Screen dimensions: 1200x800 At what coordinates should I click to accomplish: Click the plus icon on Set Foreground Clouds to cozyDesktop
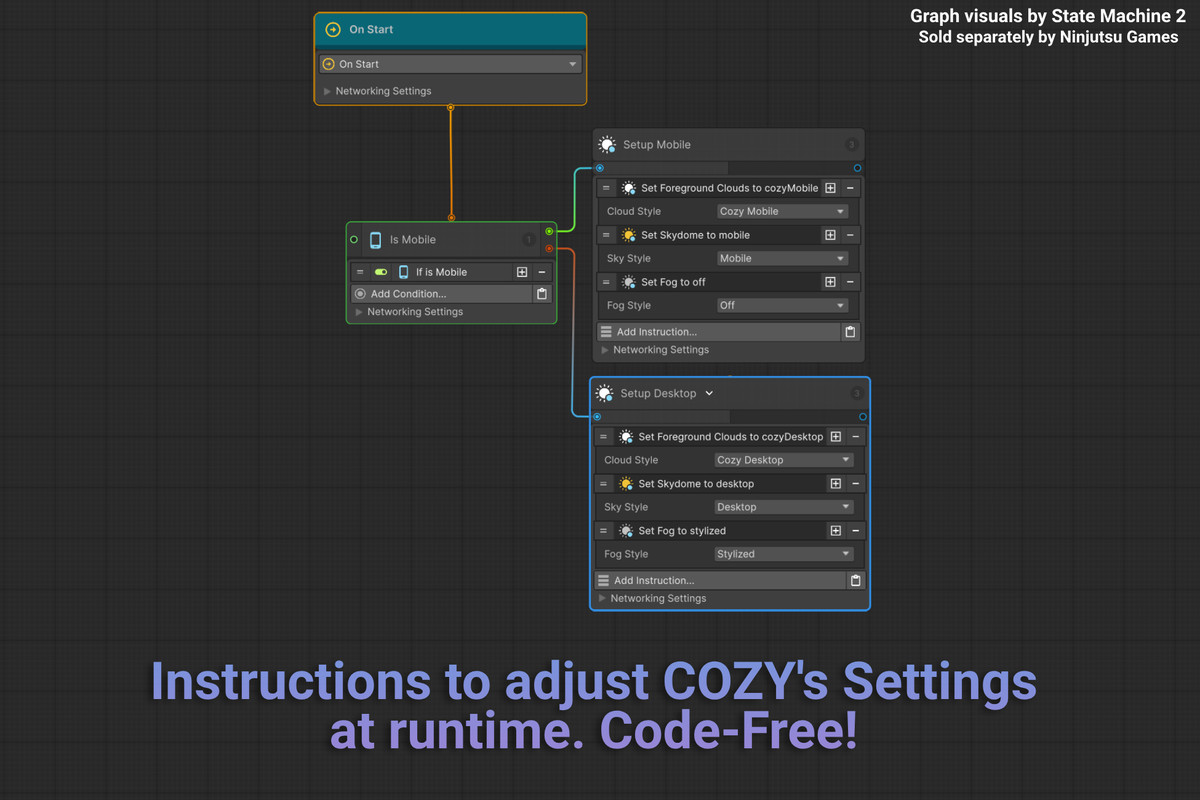835,436
